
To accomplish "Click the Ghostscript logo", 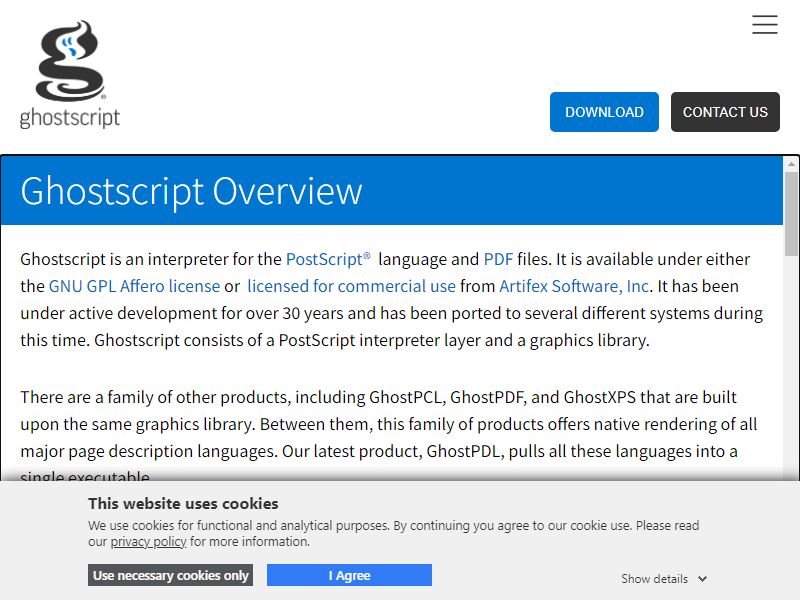I will coord(70,74).
